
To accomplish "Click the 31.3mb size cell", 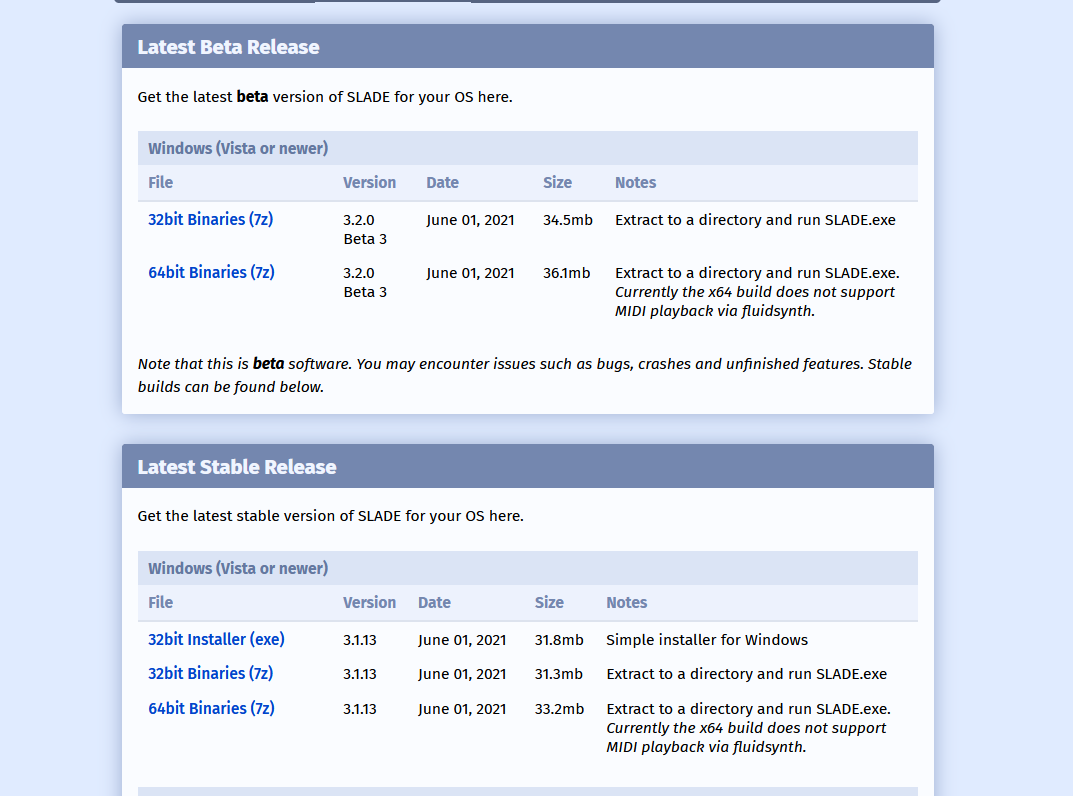I will point(559,674).
